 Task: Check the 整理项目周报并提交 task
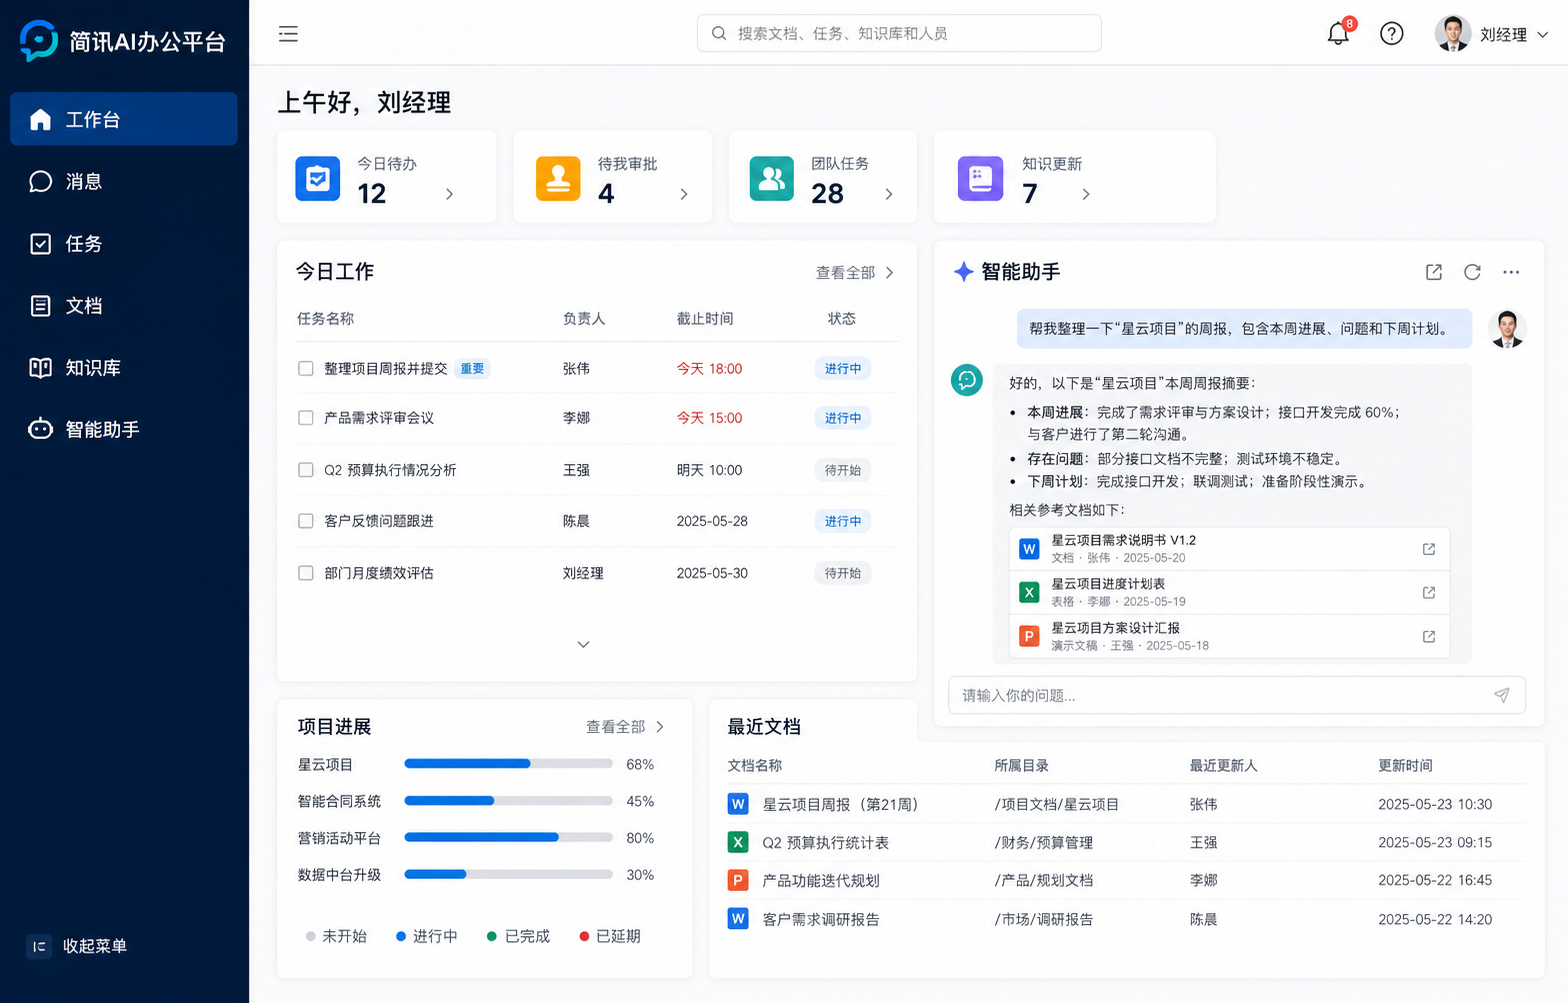(x=306, y=369)
